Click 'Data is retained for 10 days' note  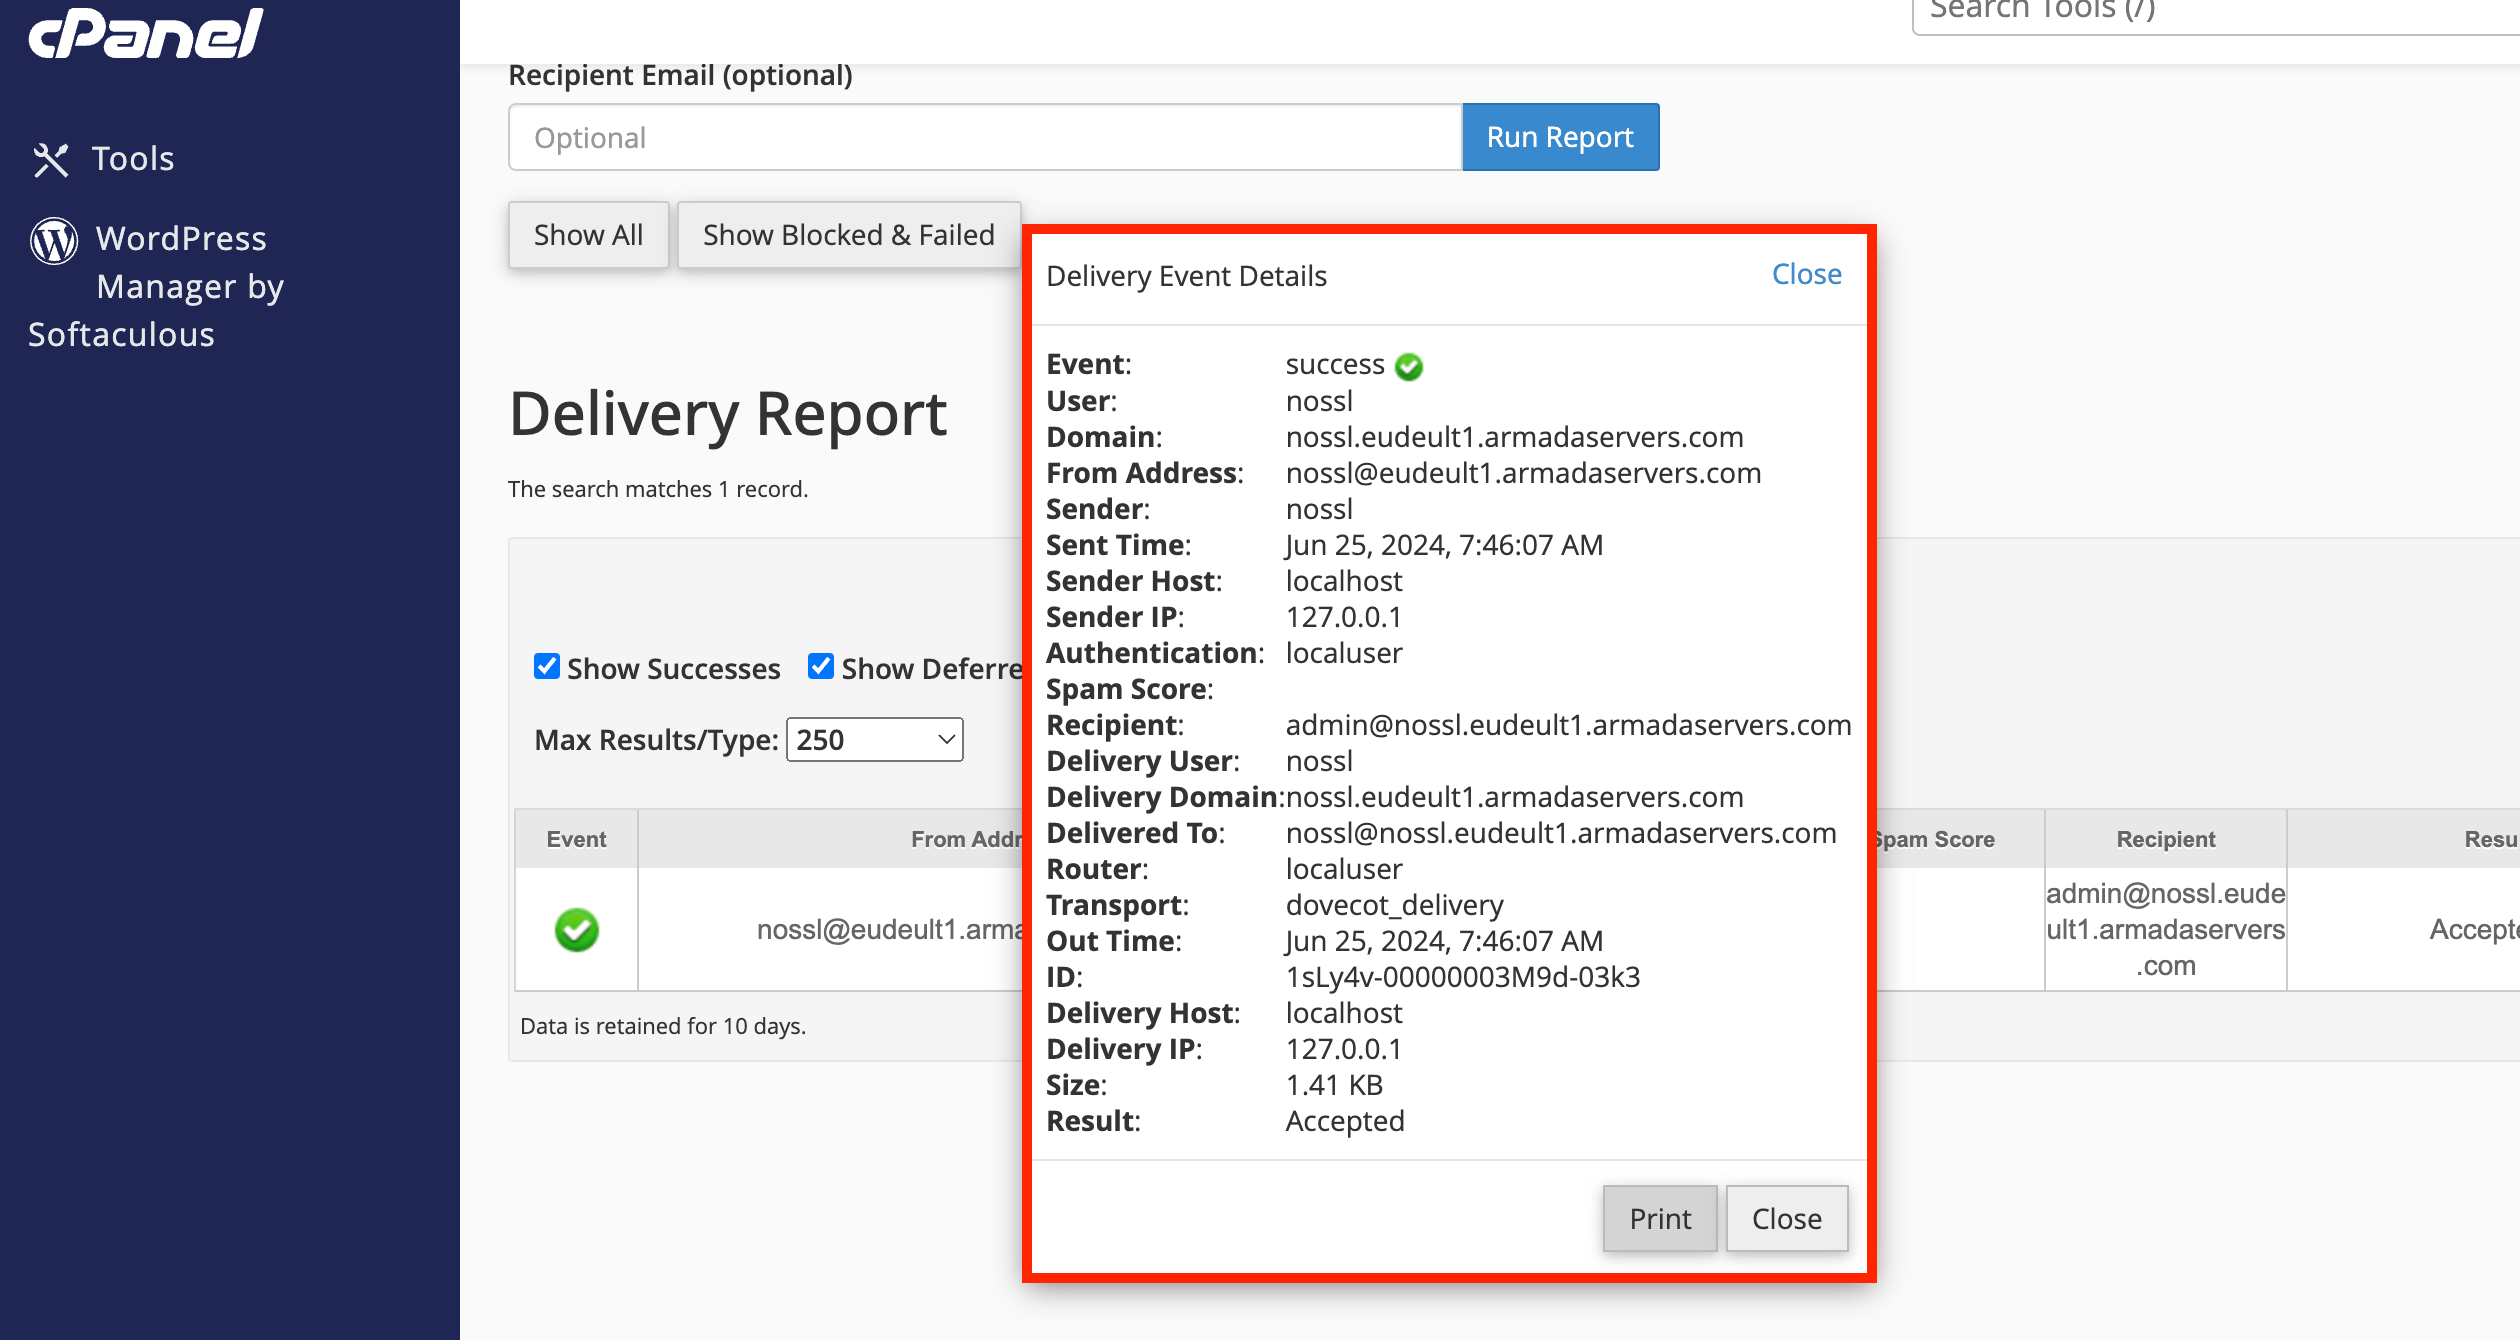663,1026
